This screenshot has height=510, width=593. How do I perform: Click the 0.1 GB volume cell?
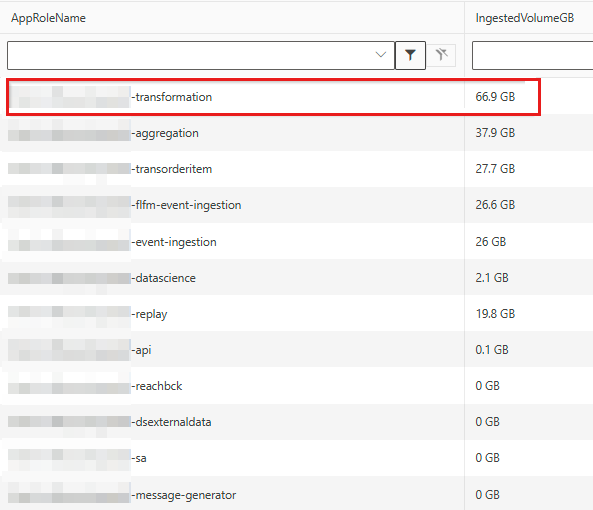pyautogui.click(x=492, y=350)
